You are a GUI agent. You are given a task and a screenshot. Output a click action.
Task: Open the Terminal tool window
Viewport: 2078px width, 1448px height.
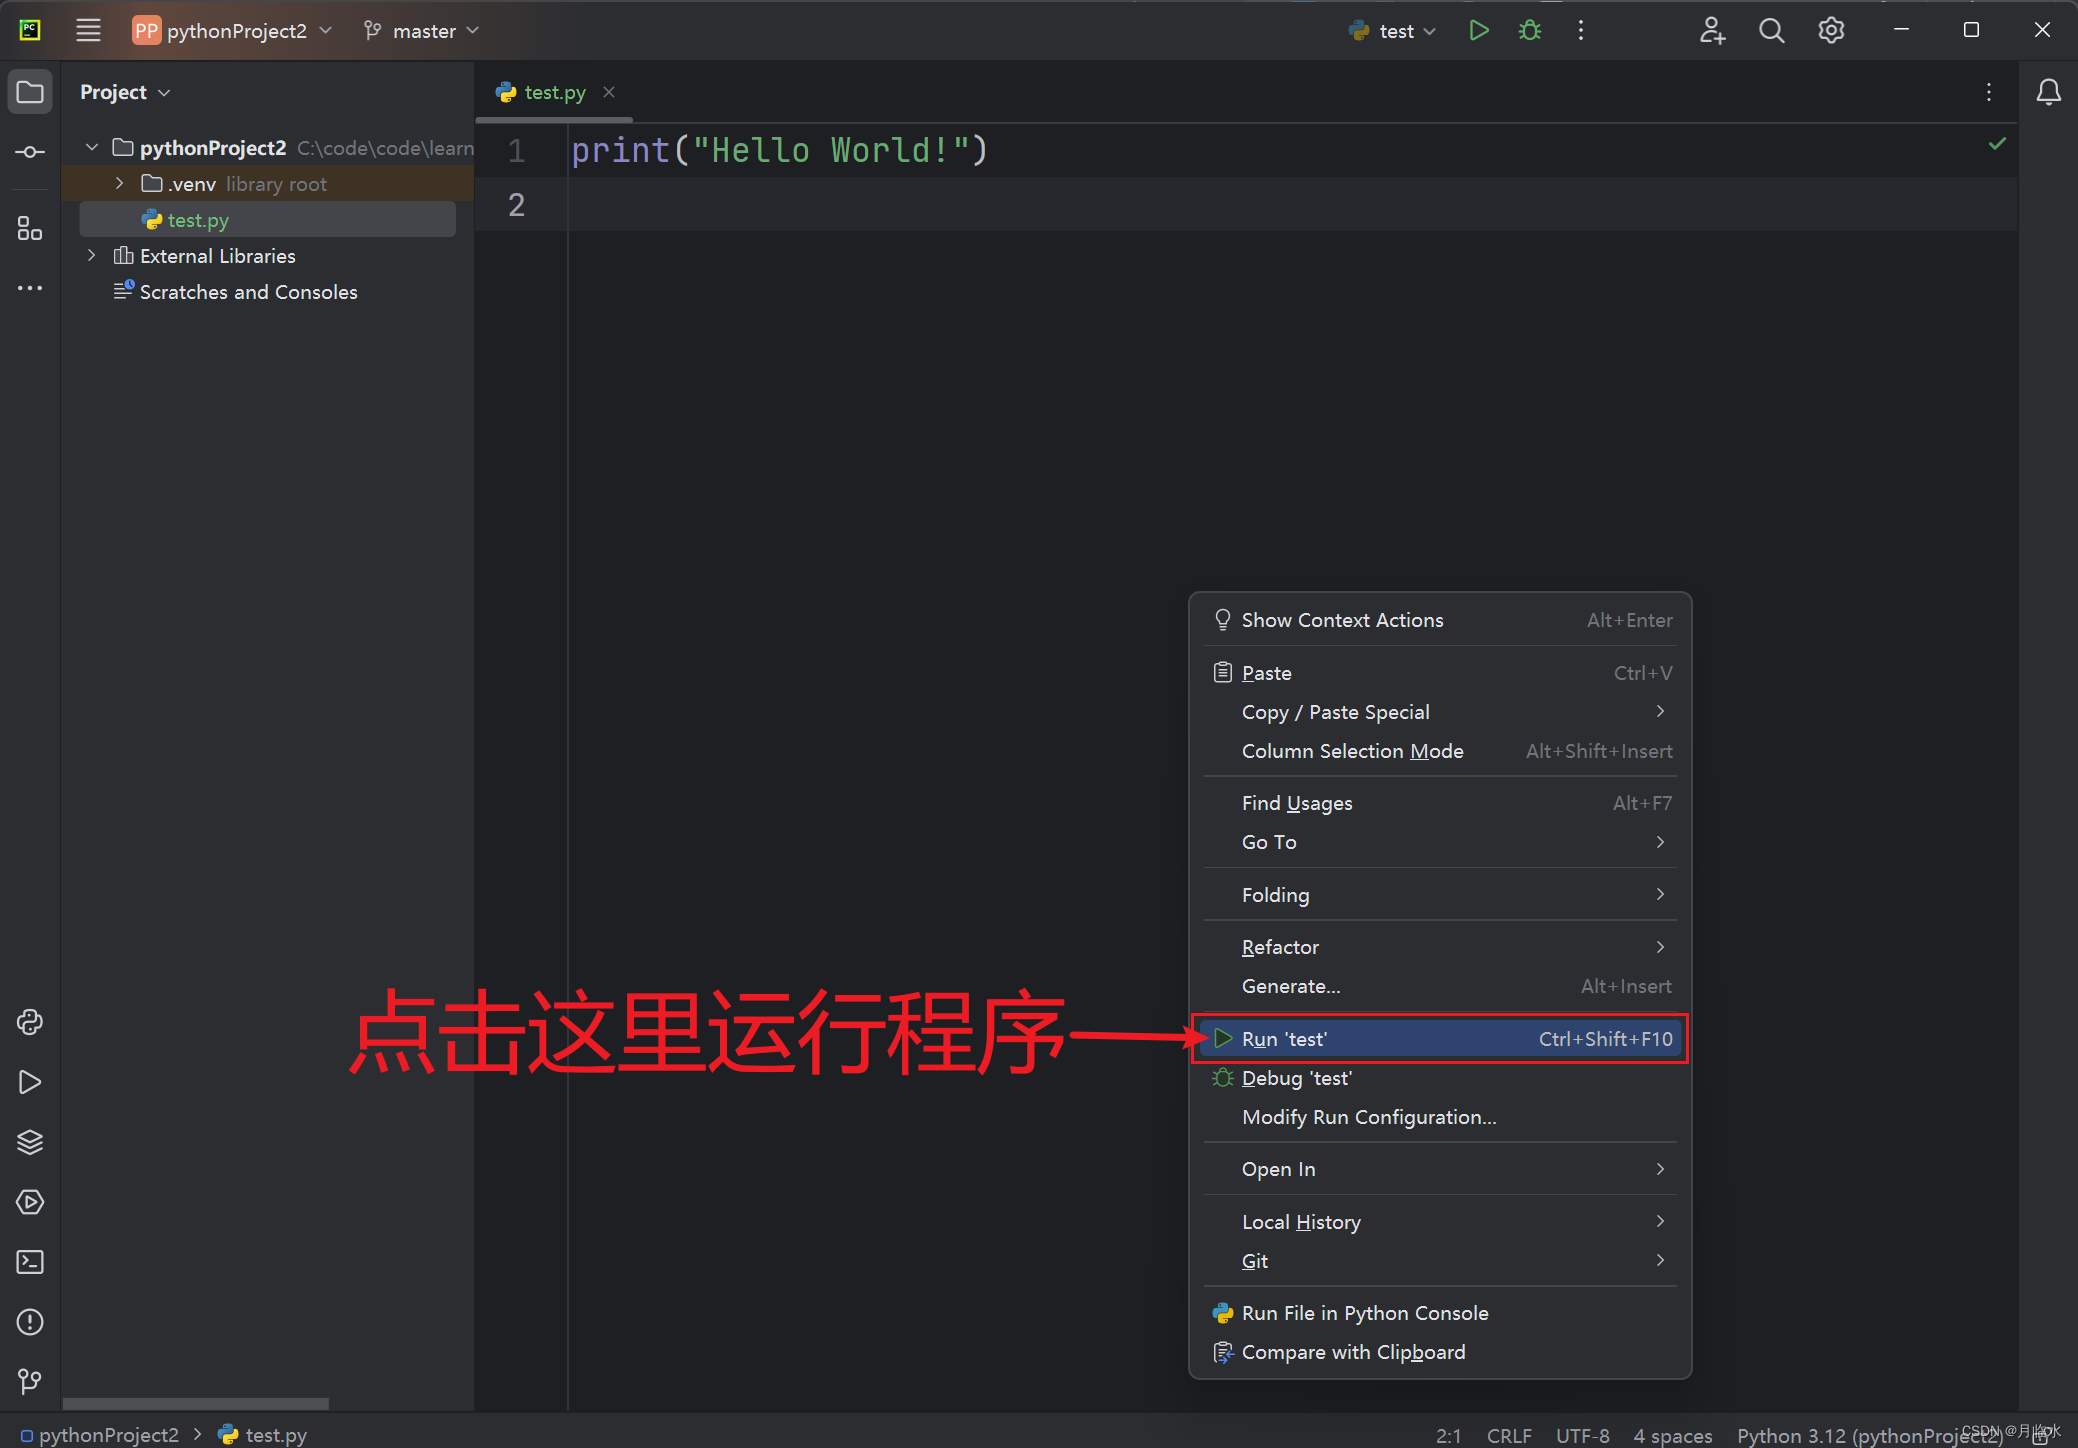(x=30, y=1262)
